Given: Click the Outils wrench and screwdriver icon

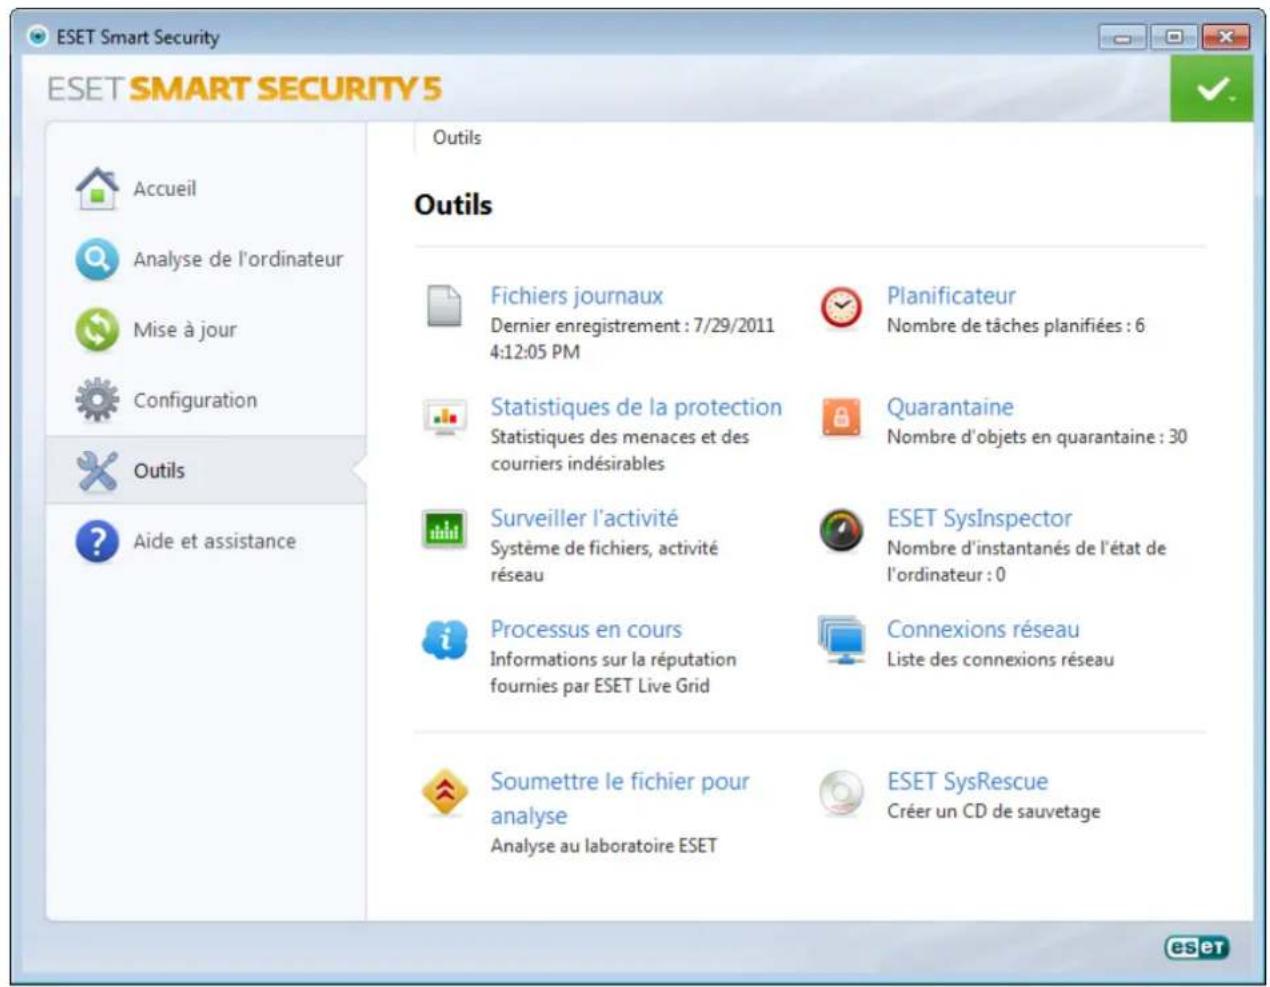Looking at the screenshot, I should [97, 470].
